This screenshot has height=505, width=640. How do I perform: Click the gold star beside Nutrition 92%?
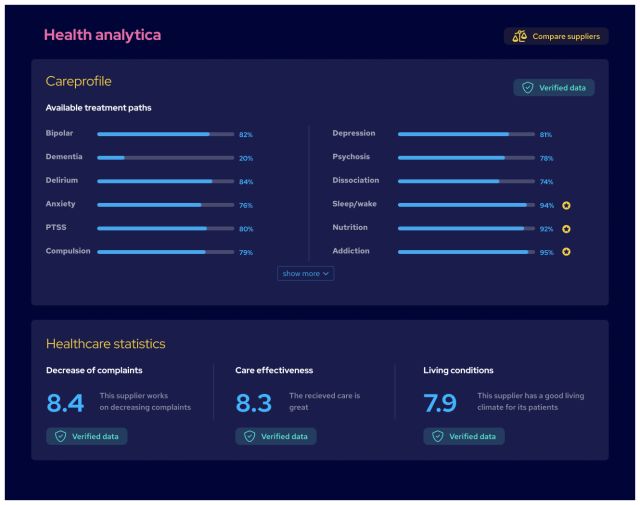click(x=566, y=229)
